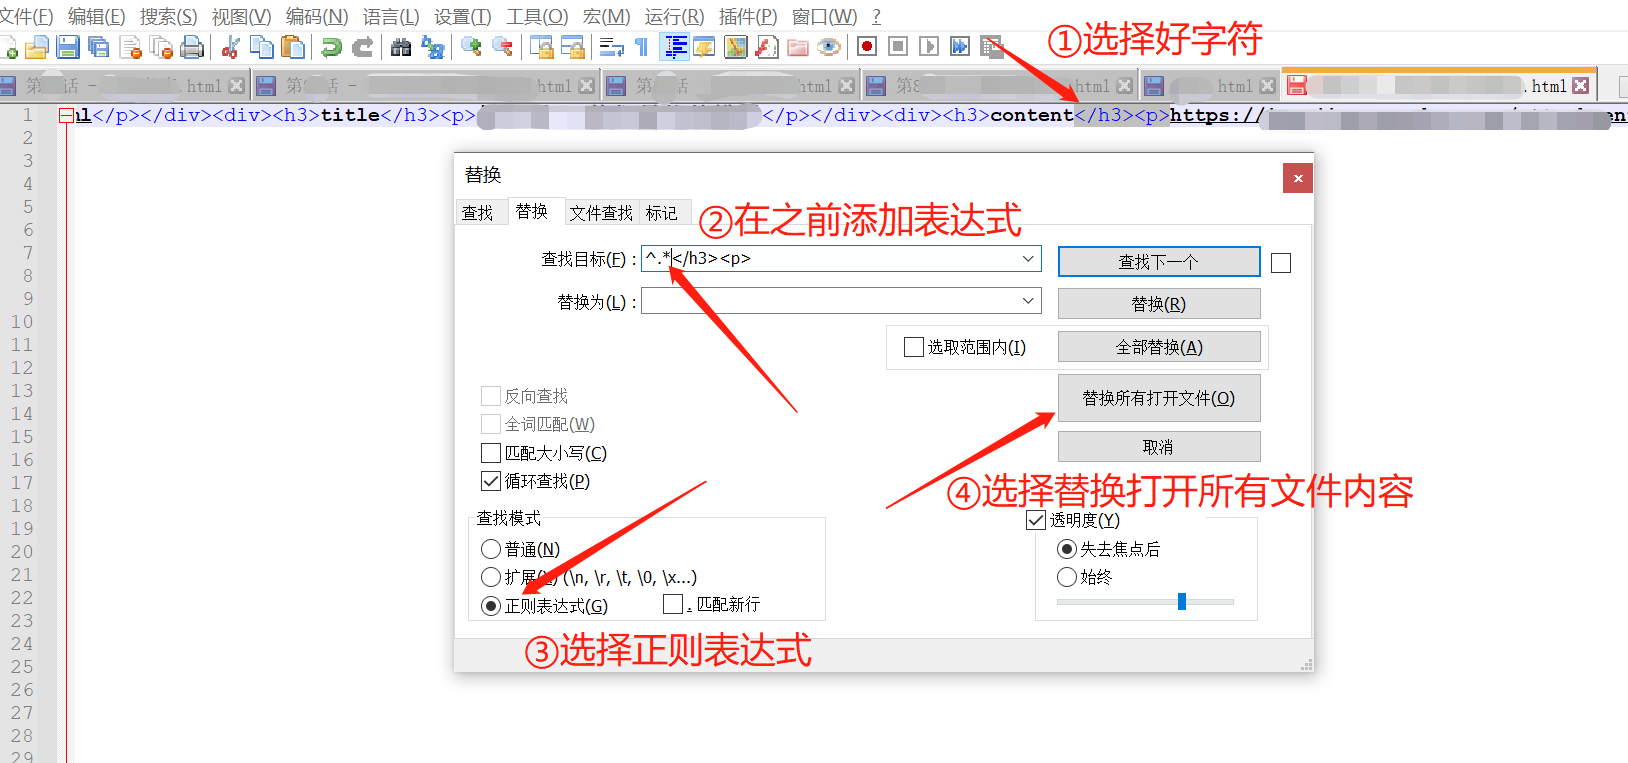The width and height of the screenshot is (1628, 763).
Task: Toggle Show all characters pilcrow icon
Action: (642, 47)
